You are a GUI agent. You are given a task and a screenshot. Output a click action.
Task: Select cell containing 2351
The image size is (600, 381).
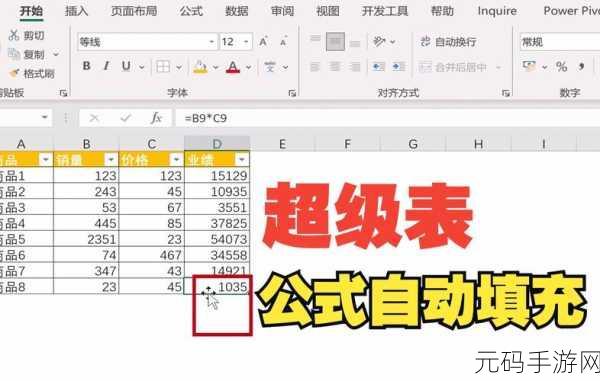pos(86,239)
